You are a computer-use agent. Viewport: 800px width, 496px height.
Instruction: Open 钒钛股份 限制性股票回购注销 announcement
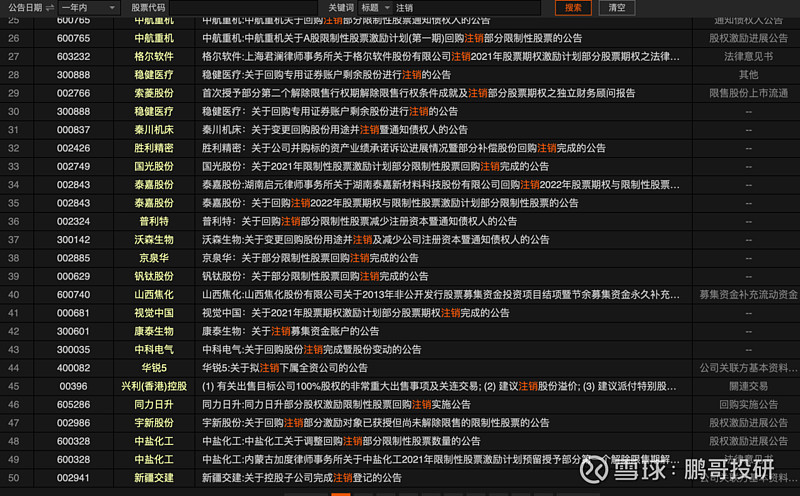[x=315, y=277]
